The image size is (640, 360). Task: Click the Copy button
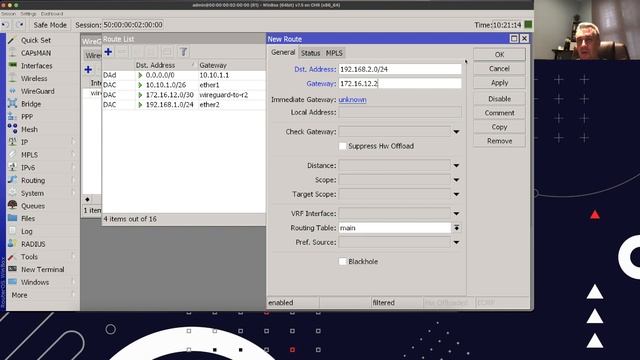point(499,127)
